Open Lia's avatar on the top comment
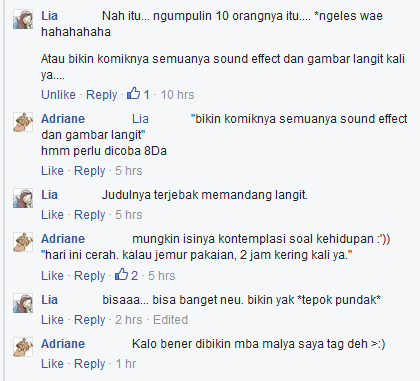The height and width of the screenshot is (381, 420). click(x=23, y=19)
